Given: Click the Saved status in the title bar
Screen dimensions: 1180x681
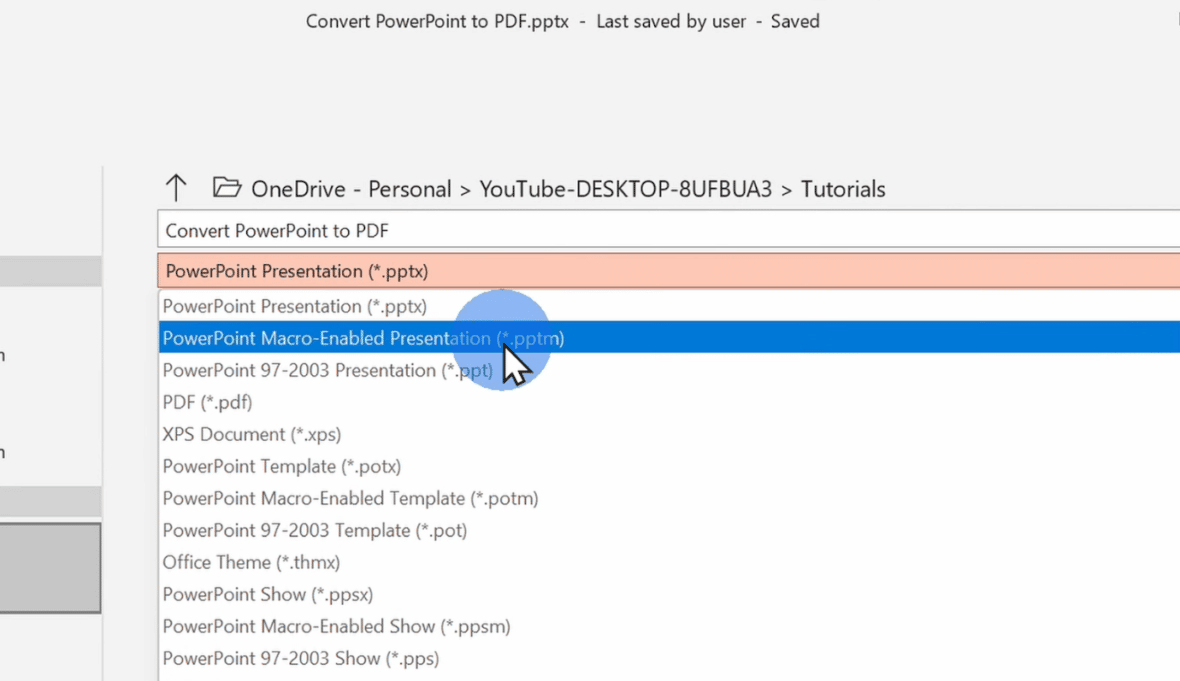Looking at the screenshot, I should [x=795, y=21].
